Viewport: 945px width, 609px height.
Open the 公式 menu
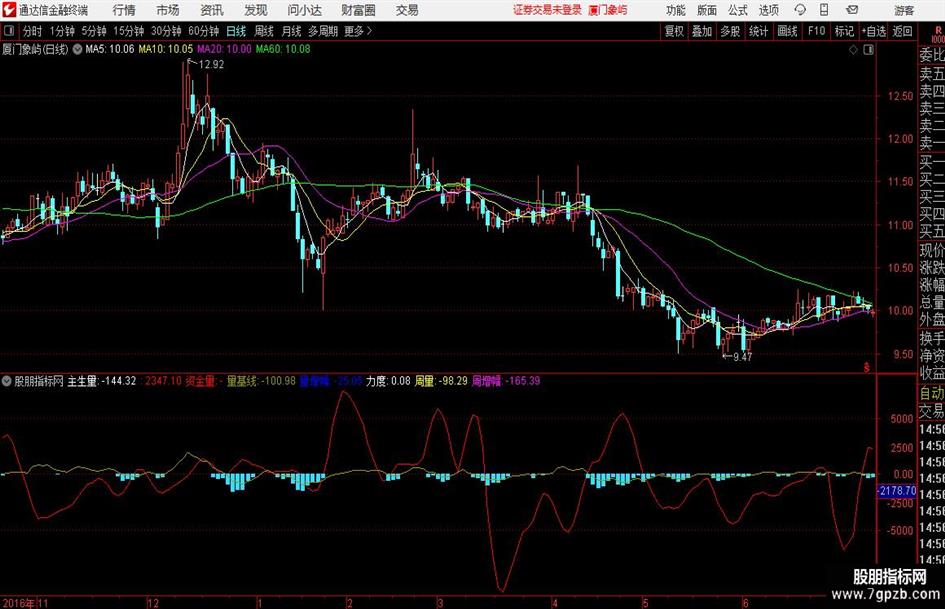(x=738, y=10)
